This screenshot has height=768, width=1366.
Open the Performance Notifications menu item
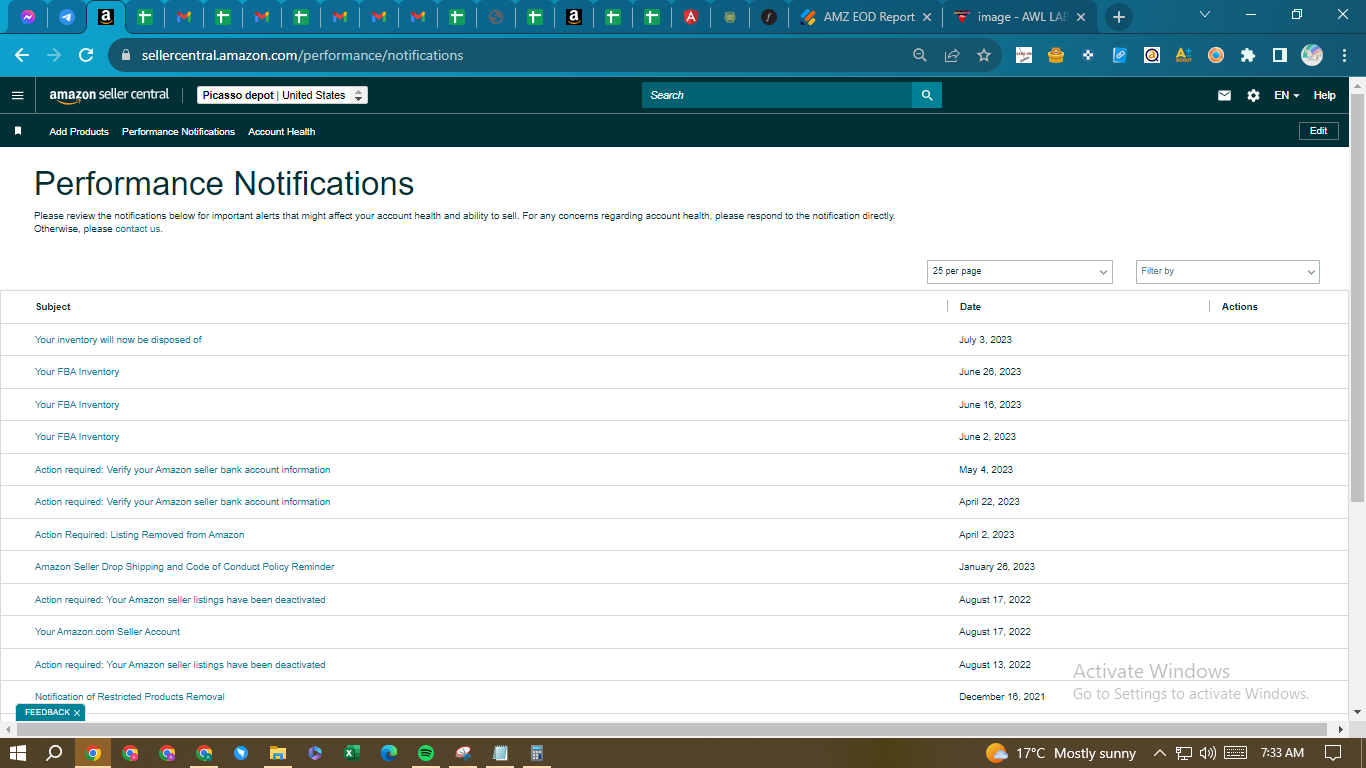pos(178,131)
